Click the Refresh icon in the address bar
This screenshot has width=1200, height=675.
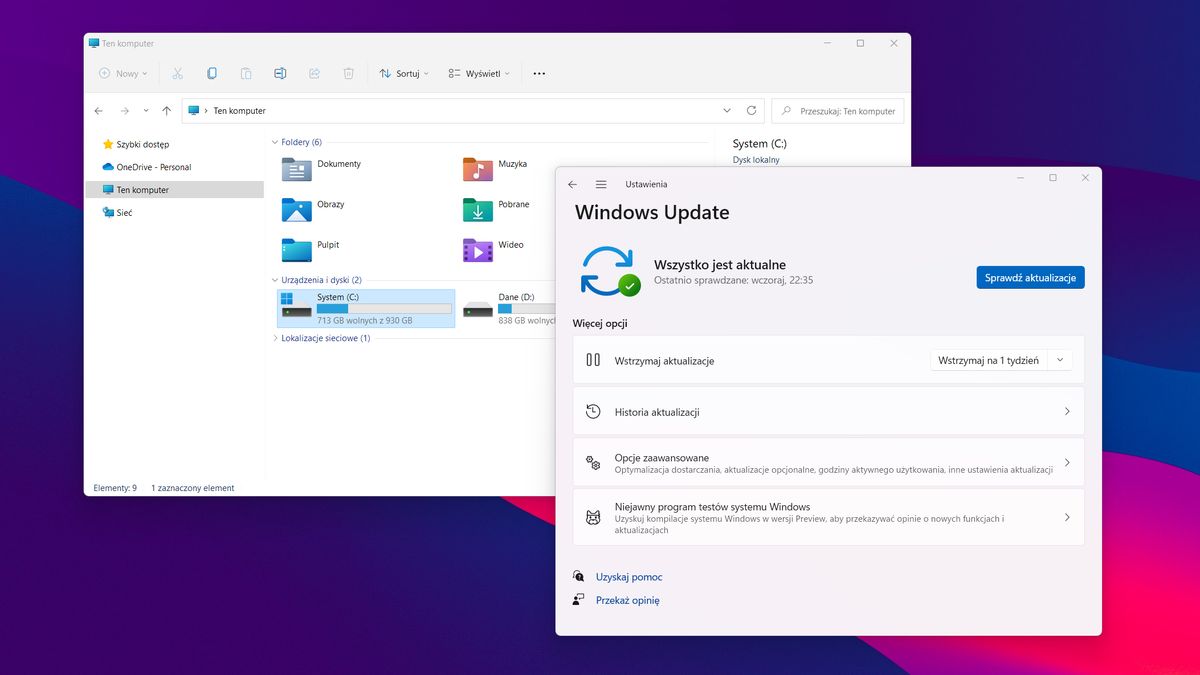[752, 110]
